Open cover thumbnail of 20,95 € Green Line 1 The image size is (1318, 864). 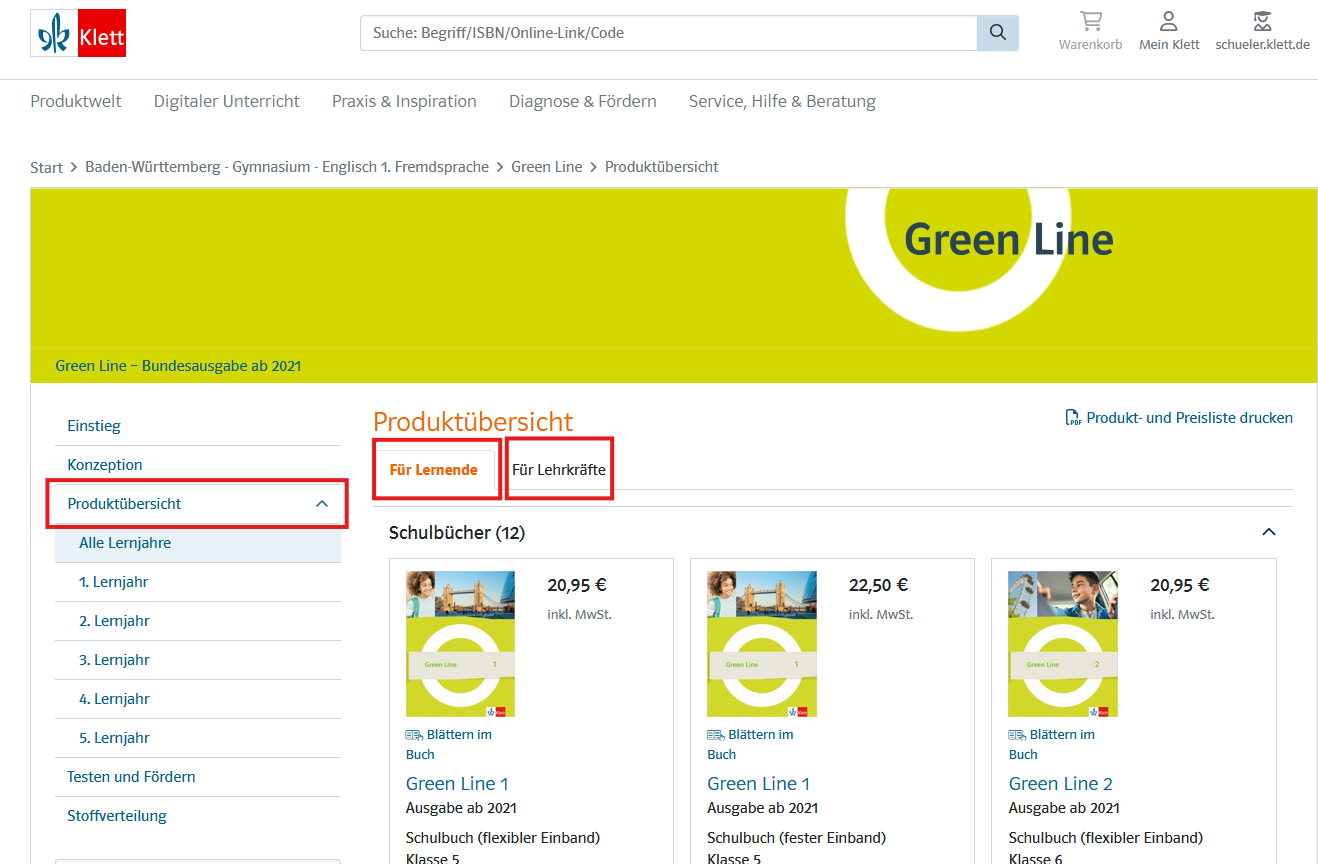(460, 644)
